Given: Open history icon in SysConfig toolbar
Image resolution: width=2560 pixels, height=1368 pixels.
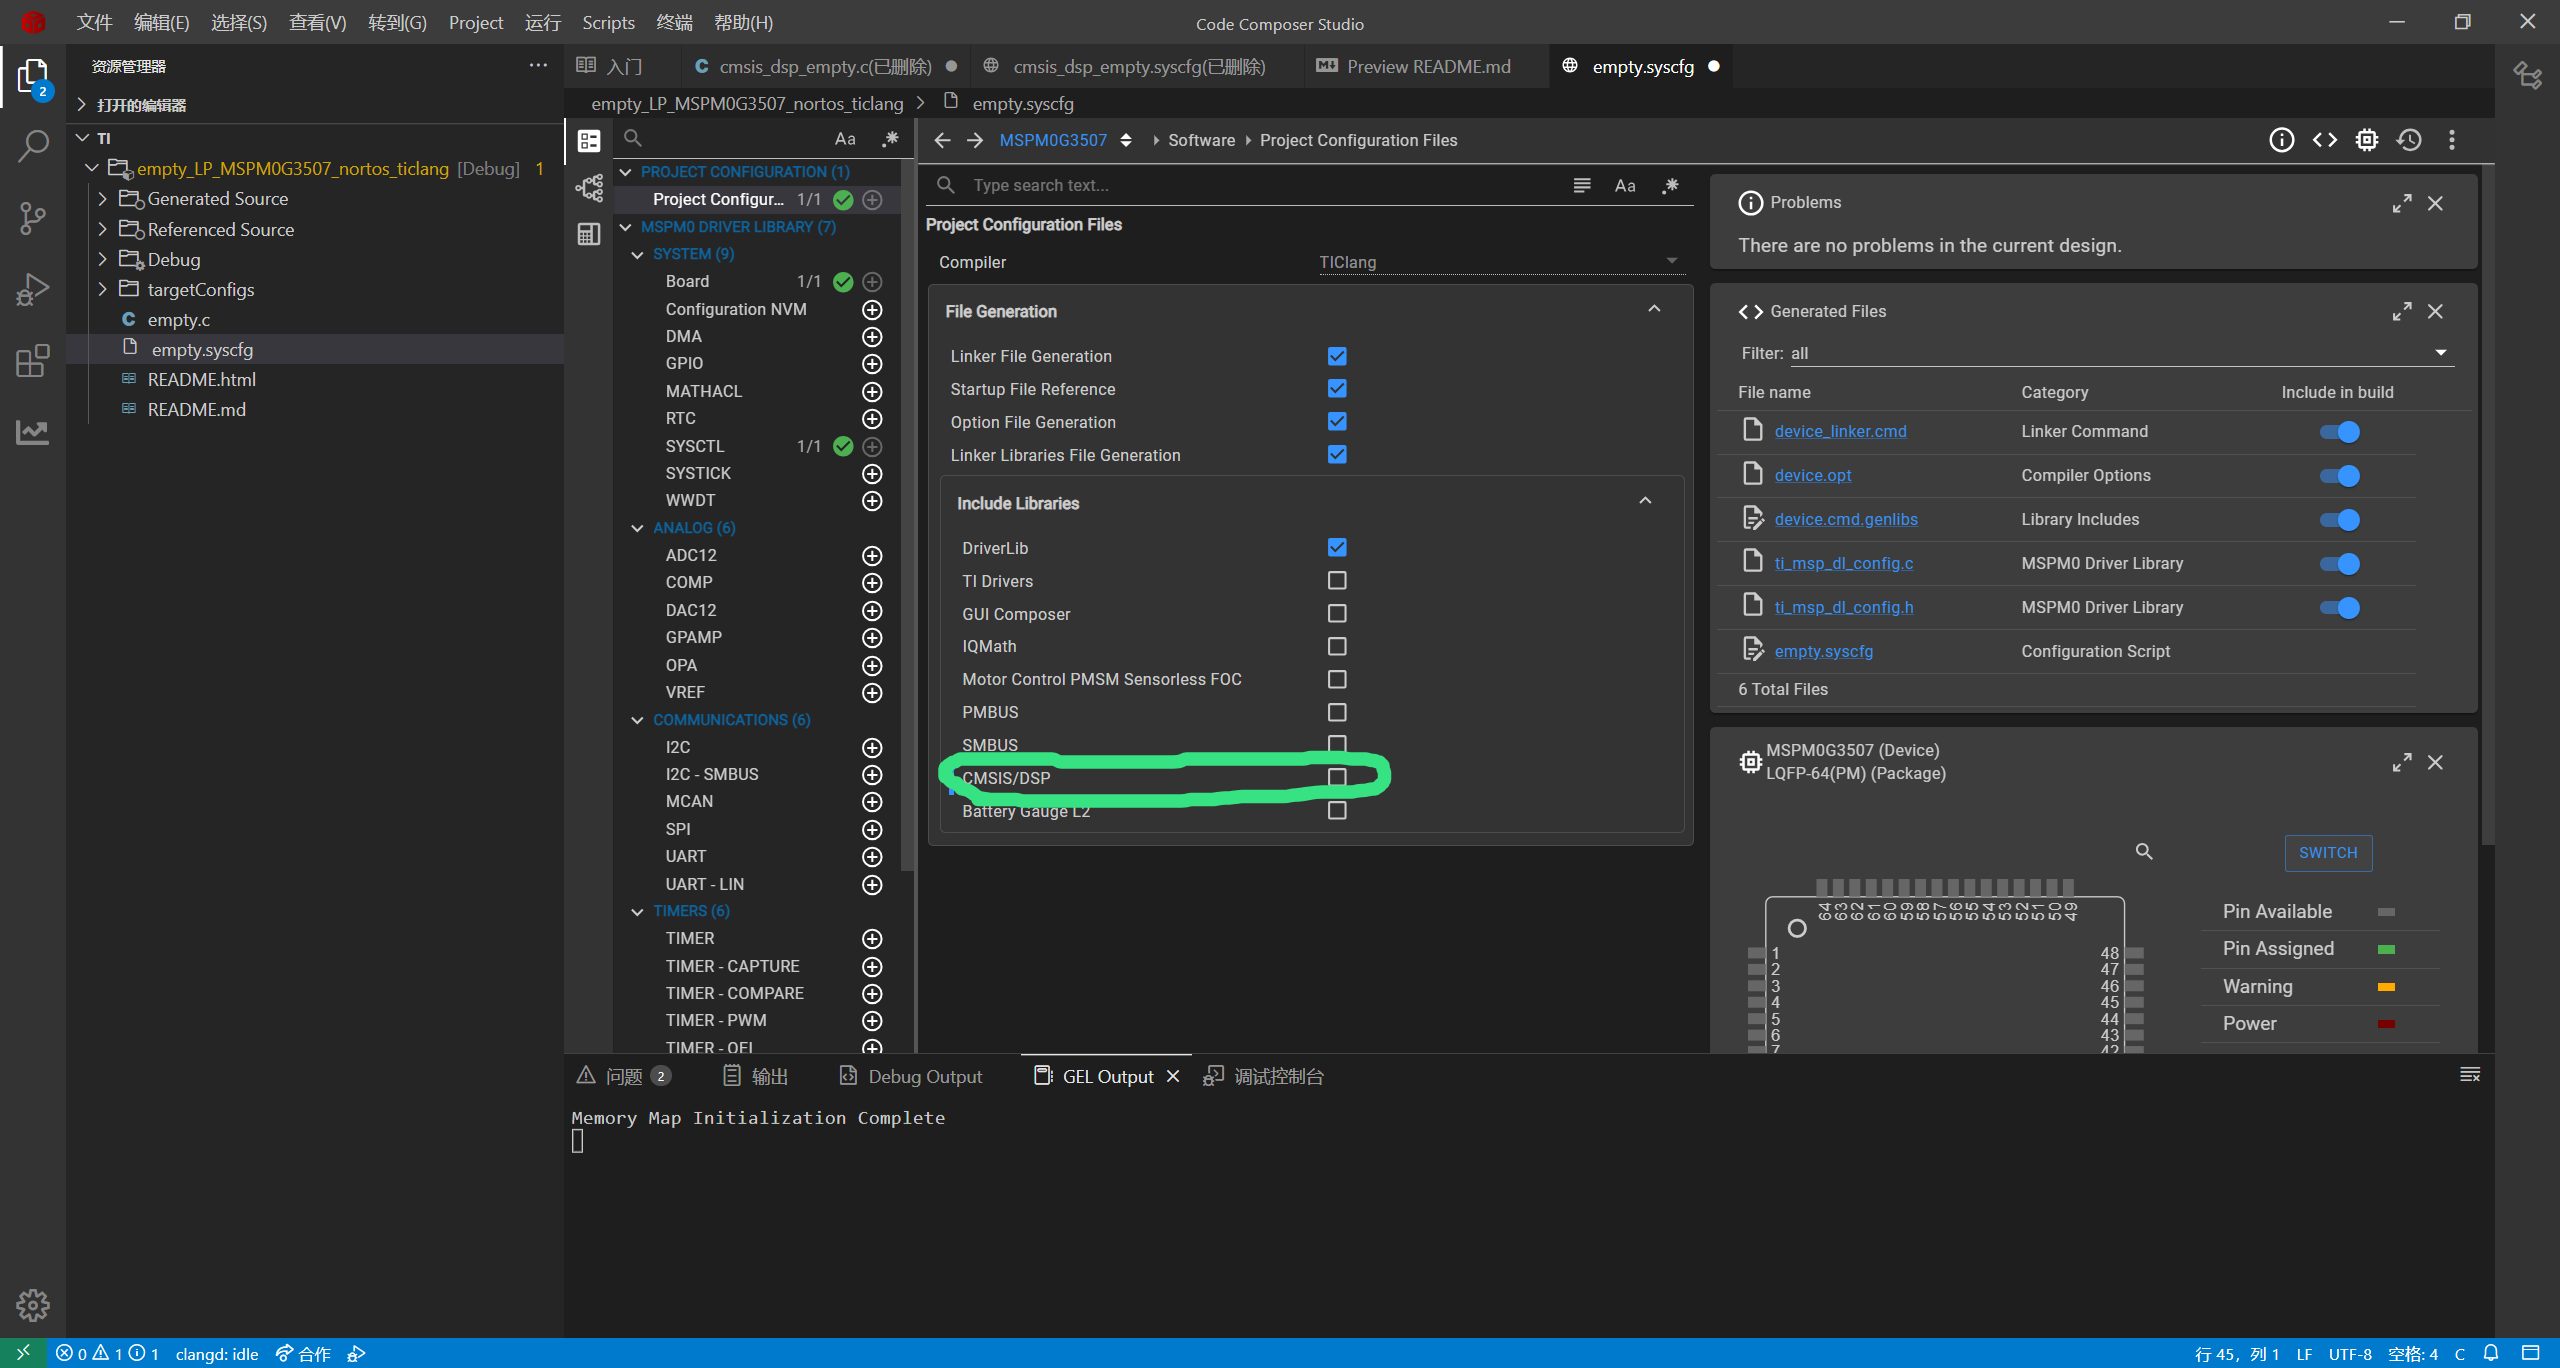Looking at the screenshot, I should (x=2409, y=140).
